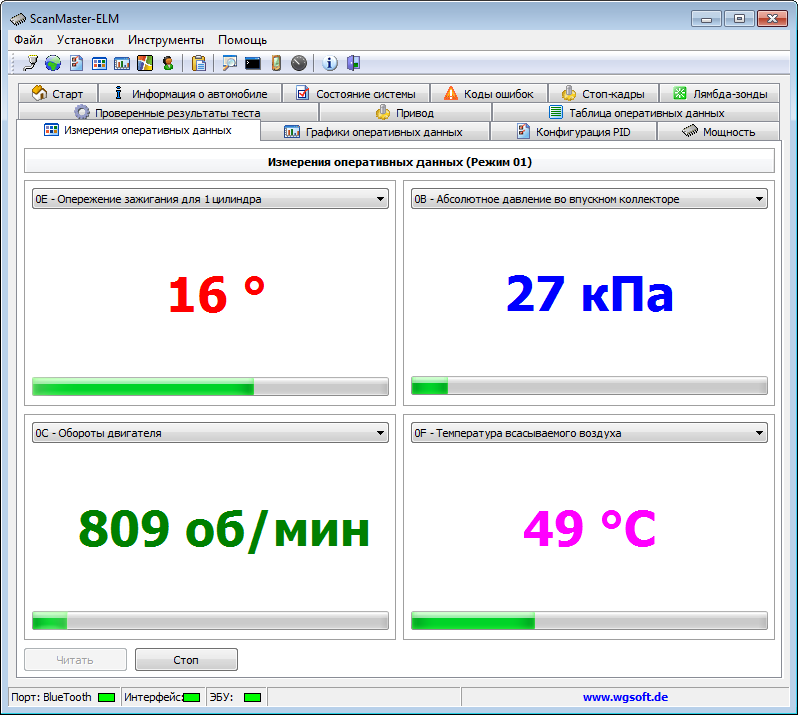Minimize the ScanMaster-ELM window

(706, 19)
